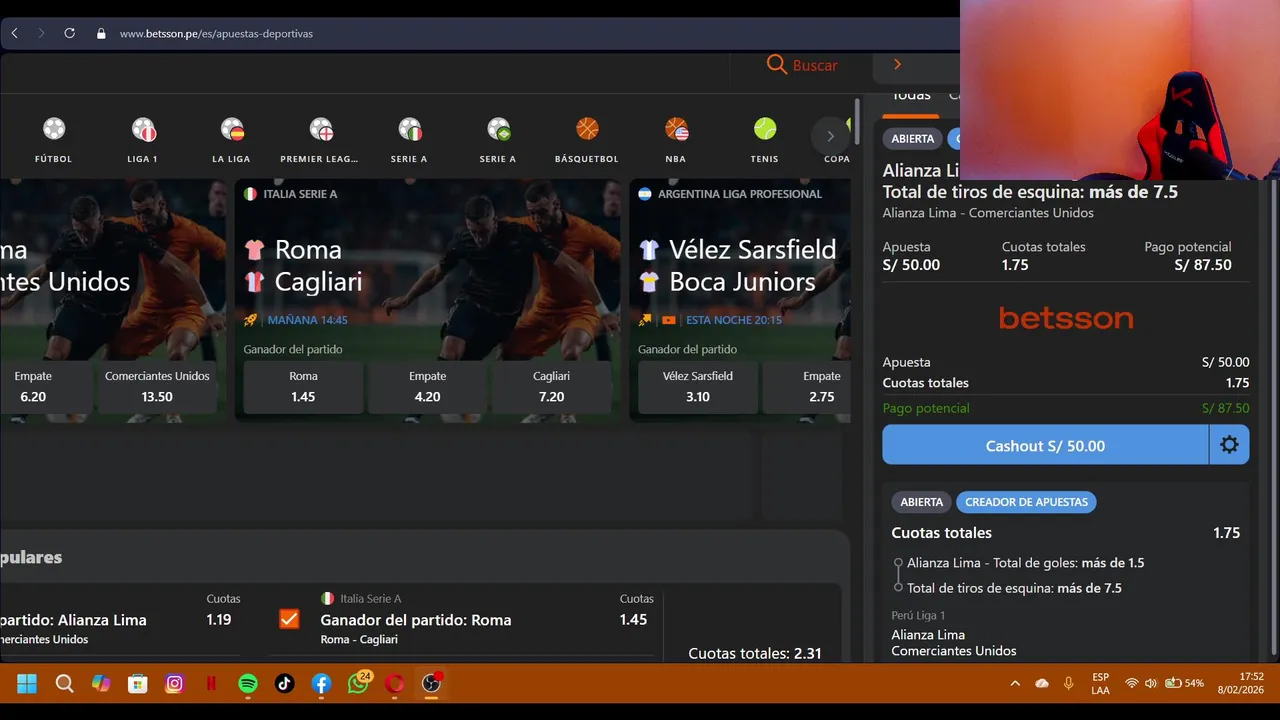Viewport: 1280px width, 720px height.
Task: Open the Windows Start menu
Action: pos(27,684)
